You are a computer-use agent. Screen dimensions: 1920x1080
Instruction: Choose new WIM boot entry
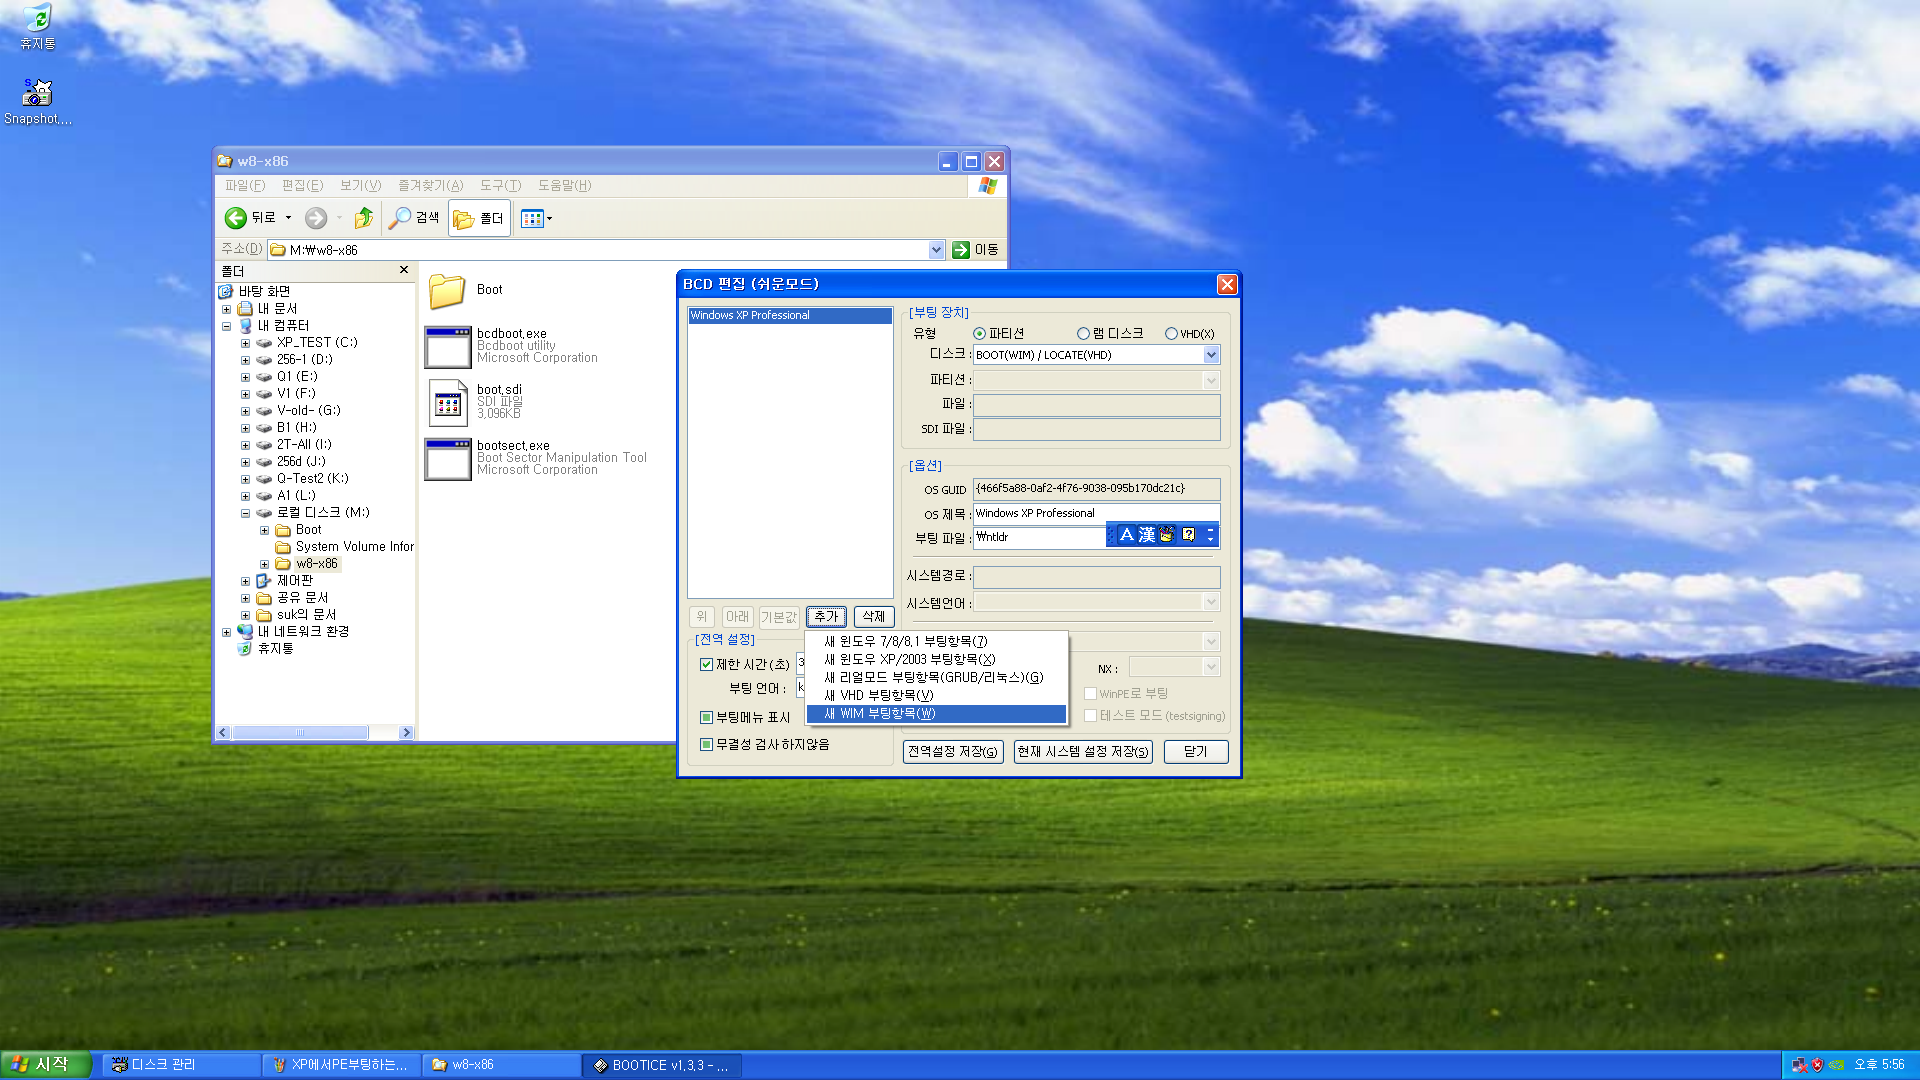click(x=937, y=714)
